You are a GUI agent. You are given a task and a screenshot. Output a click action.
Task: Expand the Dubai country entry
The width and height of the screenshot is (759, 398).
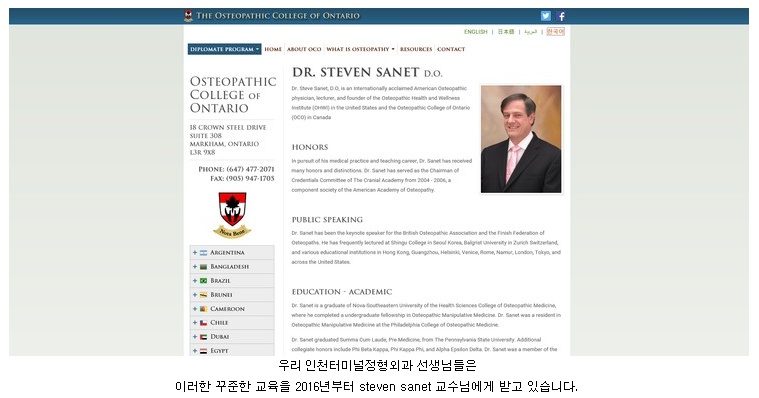click(232, 337)
